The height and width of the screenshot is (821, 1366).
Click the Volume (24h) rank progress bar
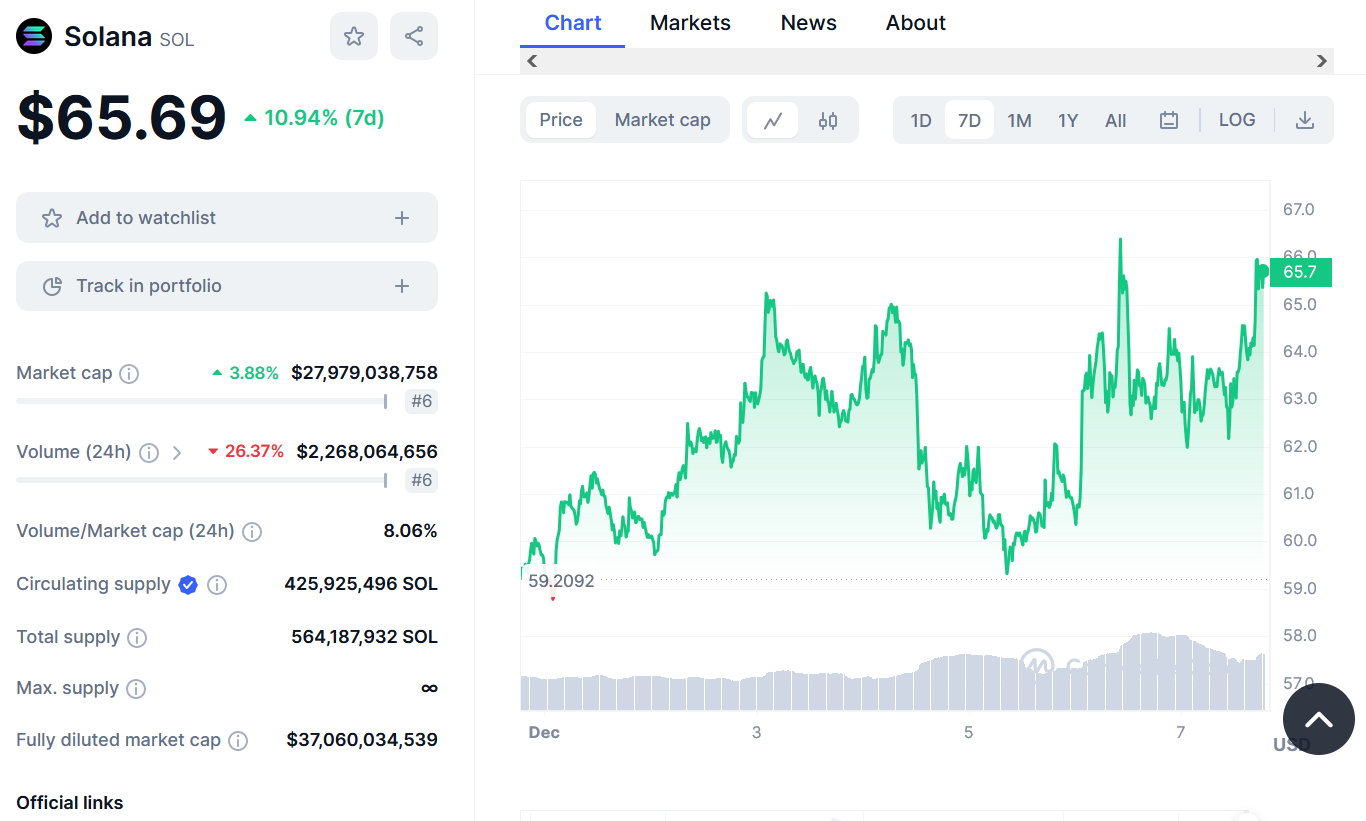tap(202, 480)
